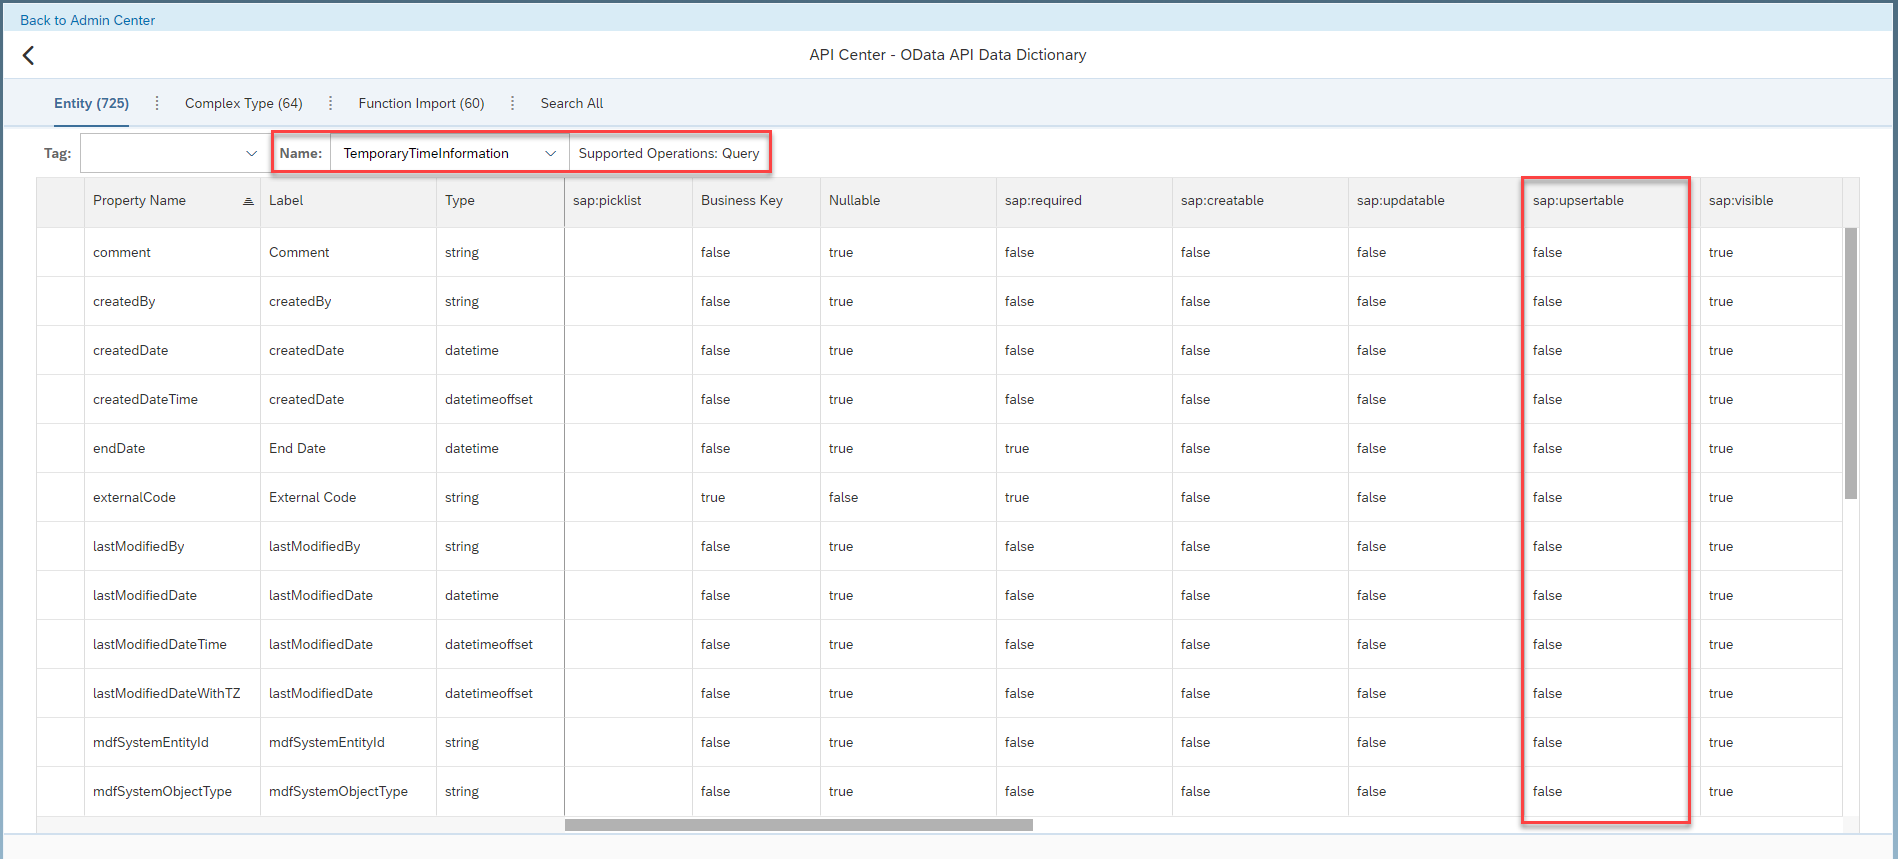Select the 'lastModifiedDate' property name cell
Screen dimensions: 1898x859
(172, 595)
